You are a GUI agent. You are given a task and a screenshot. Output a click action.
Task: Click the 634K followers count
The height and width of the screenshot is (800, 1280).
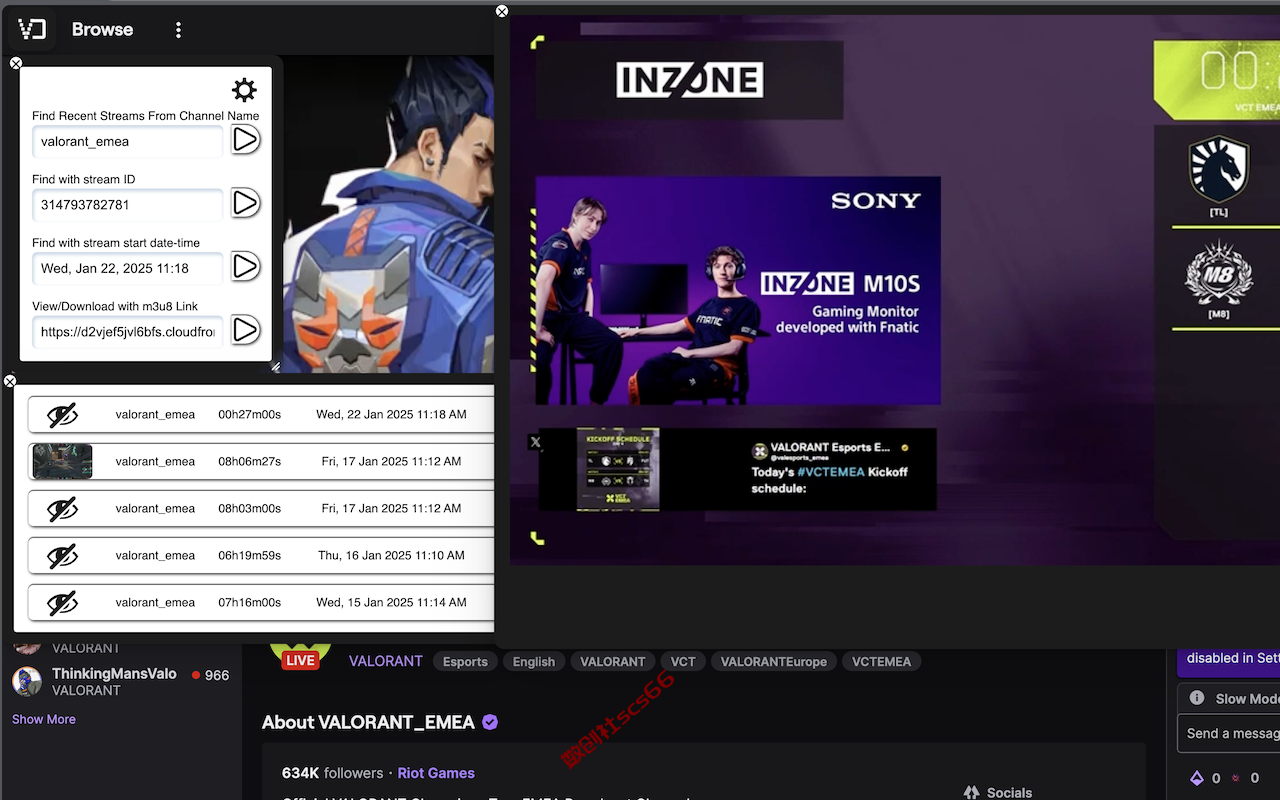coord(332,773)
